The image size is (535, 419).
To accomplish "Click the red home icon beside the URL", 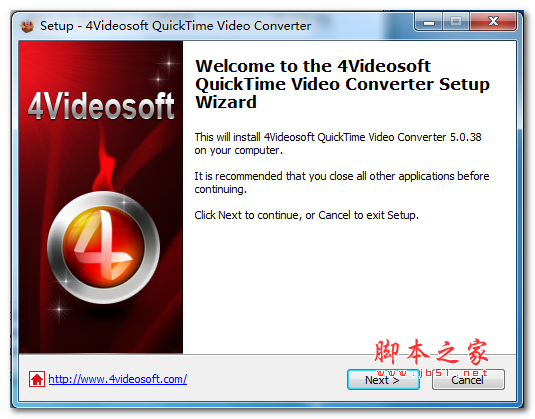I will pyautogui.click(x=37, y=379).
